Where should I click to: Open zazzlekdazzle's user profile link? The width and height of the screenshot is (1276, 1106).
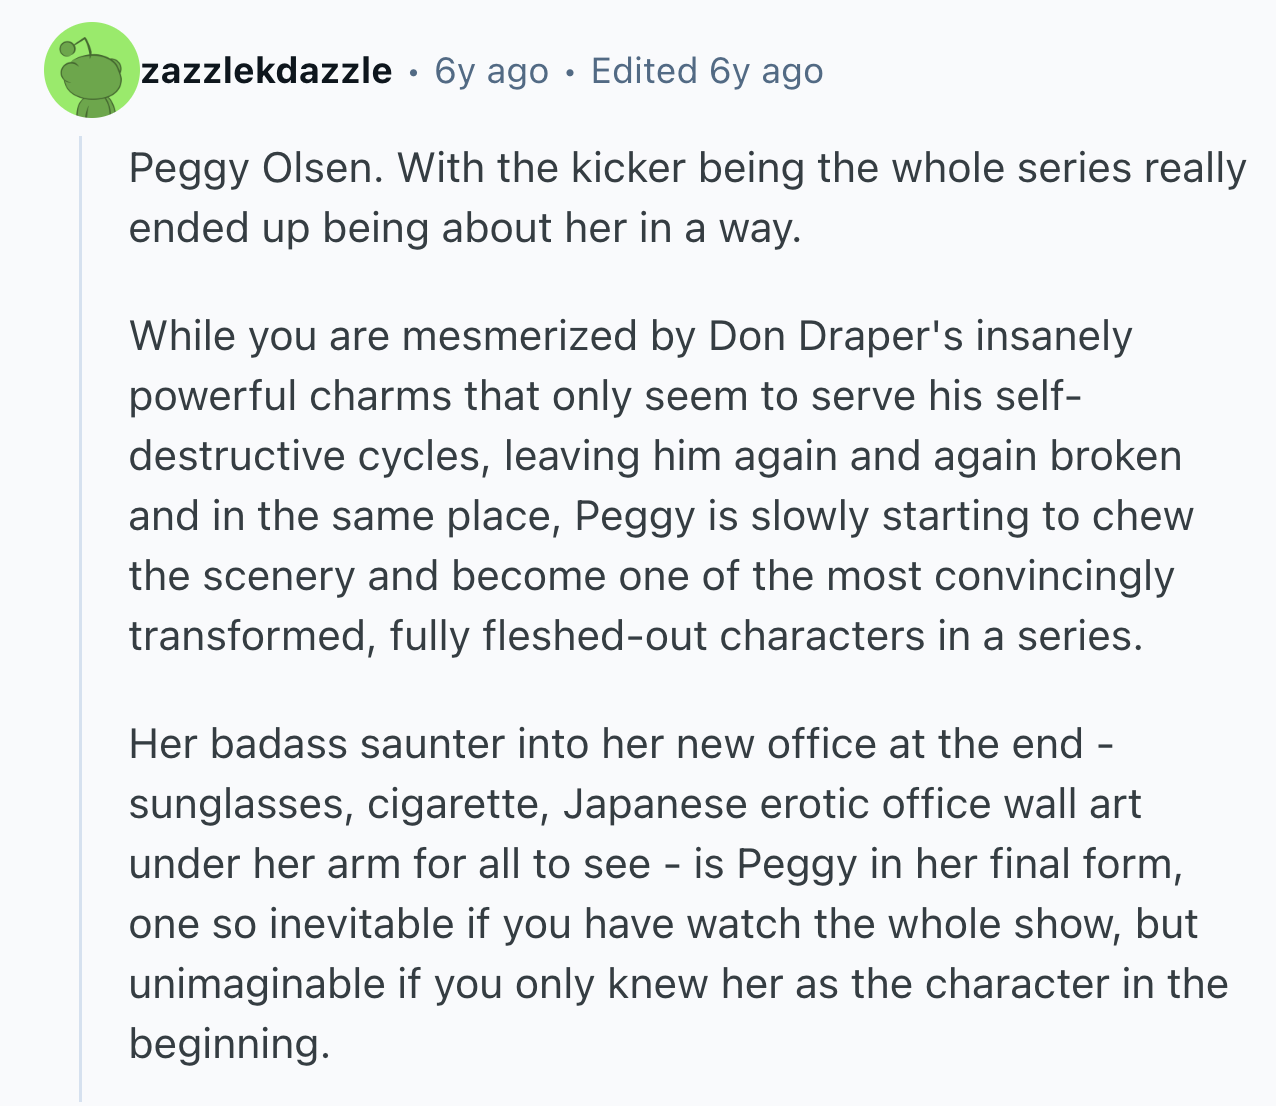point(267,71)
